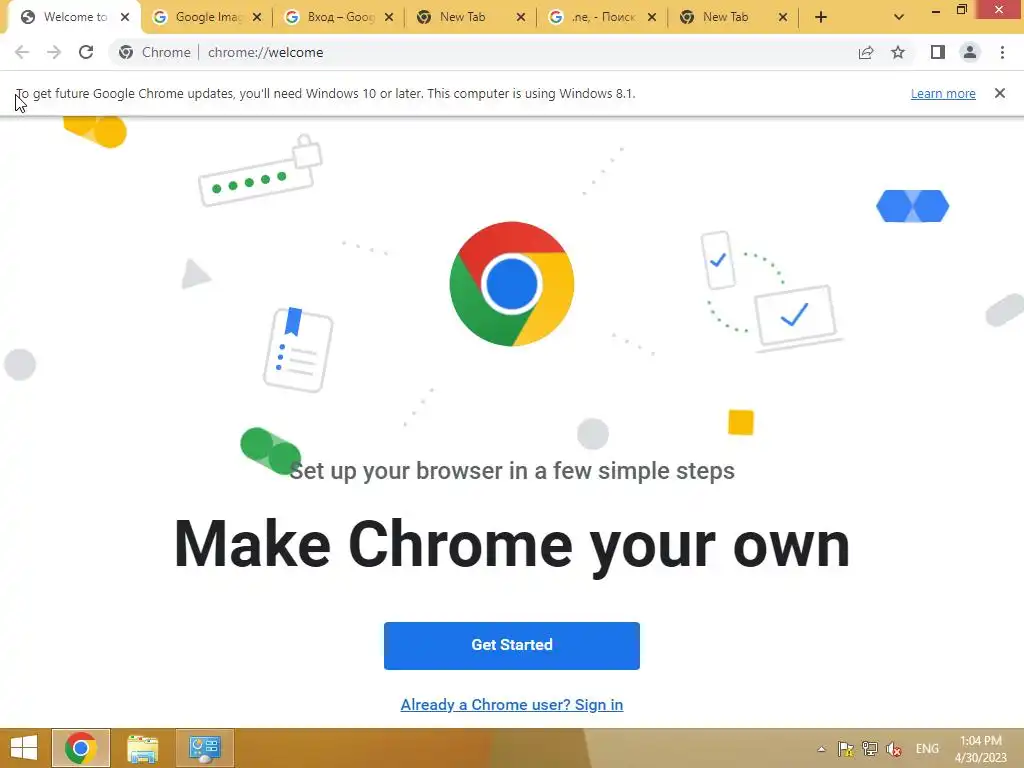Screen dimensions: 1024x768
Task: Switch to the Google Images tab
Action: coord(207,17)
